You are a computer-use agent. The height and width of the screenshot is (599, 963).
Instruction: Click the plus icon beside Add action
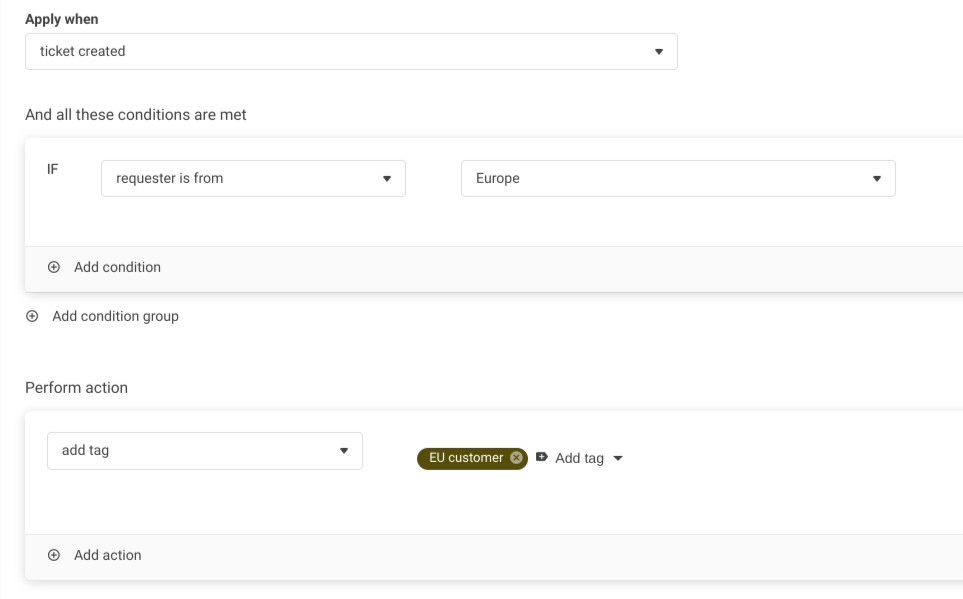[x=54, y=555]
